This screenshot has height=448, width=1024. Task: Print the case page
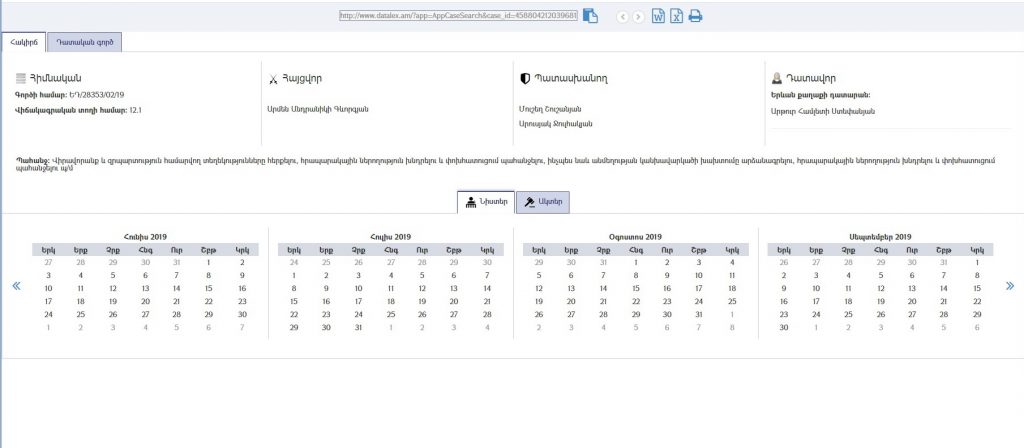696,16
